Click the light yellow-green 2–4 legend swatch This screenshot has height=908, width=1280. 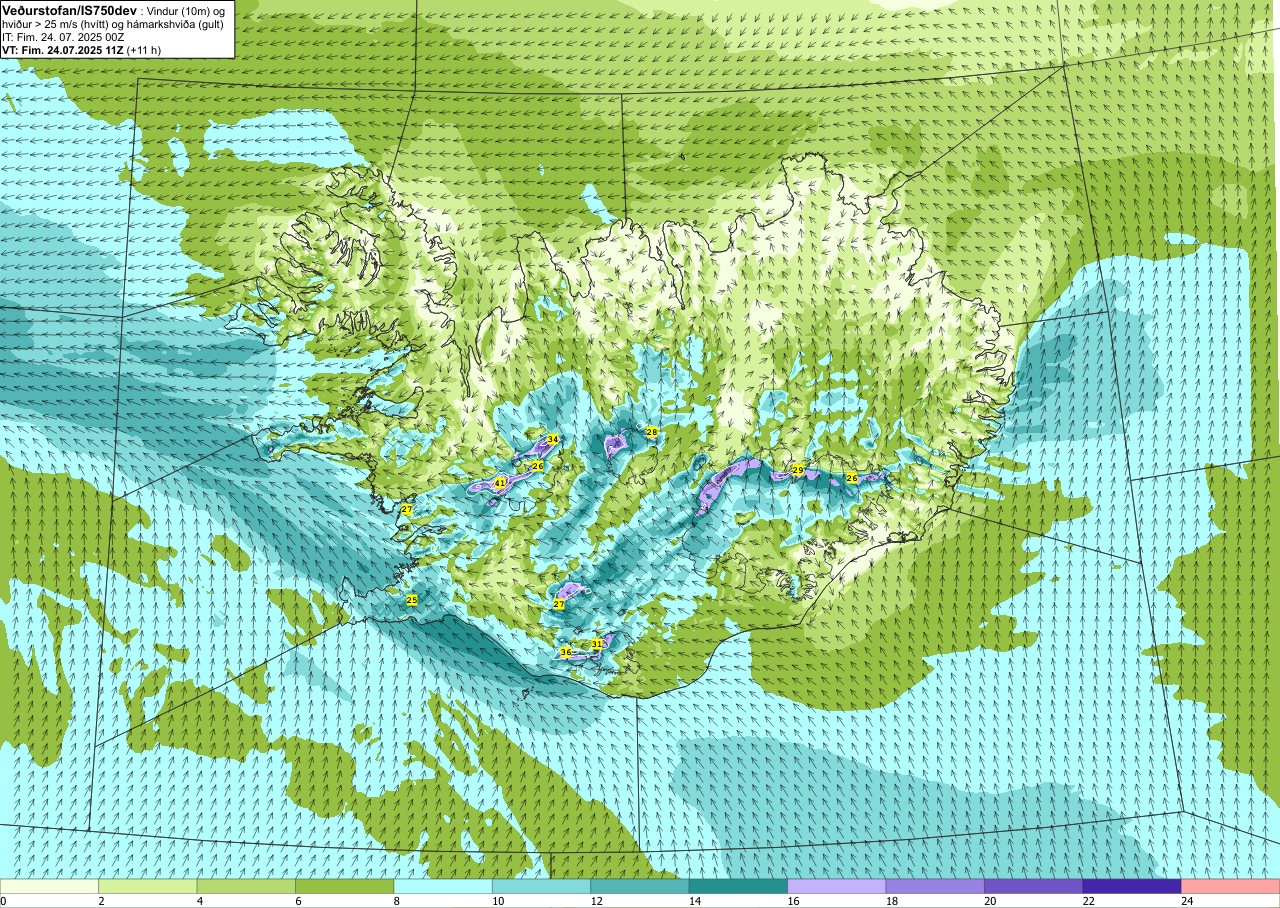click(x=148, y=886)
